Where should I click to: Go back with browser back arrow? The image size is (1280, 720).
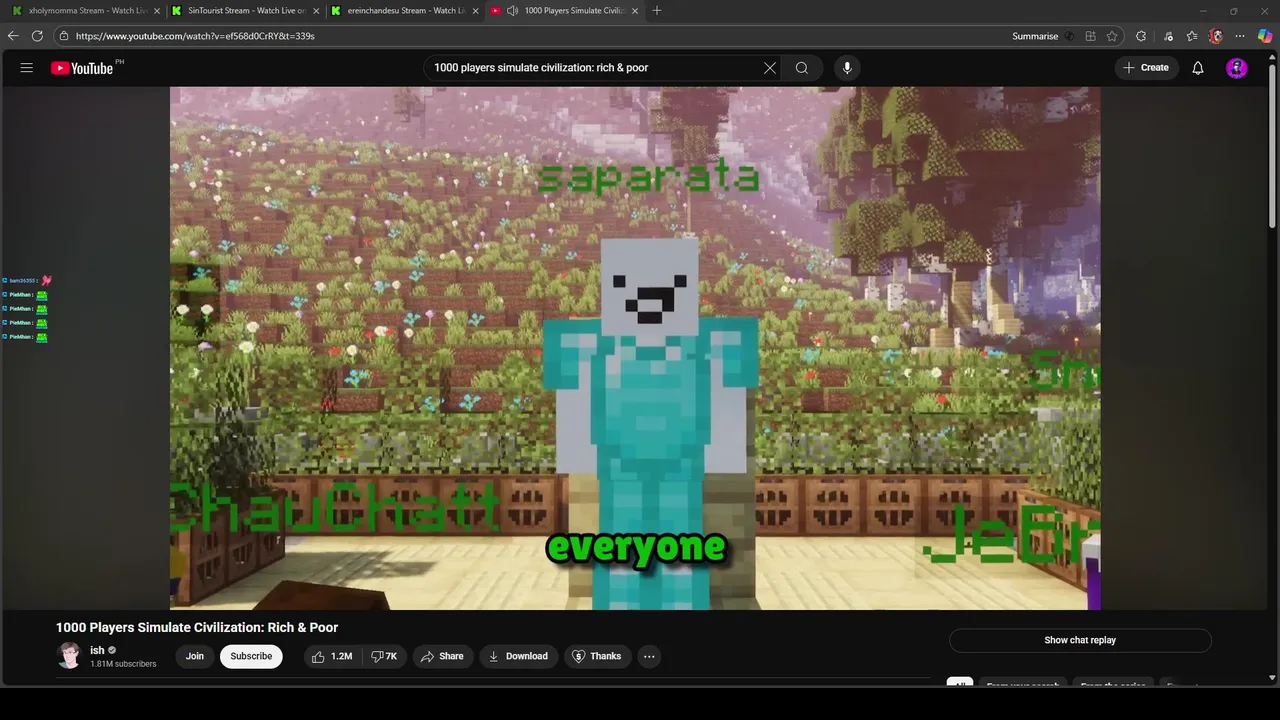click(13, 36)
